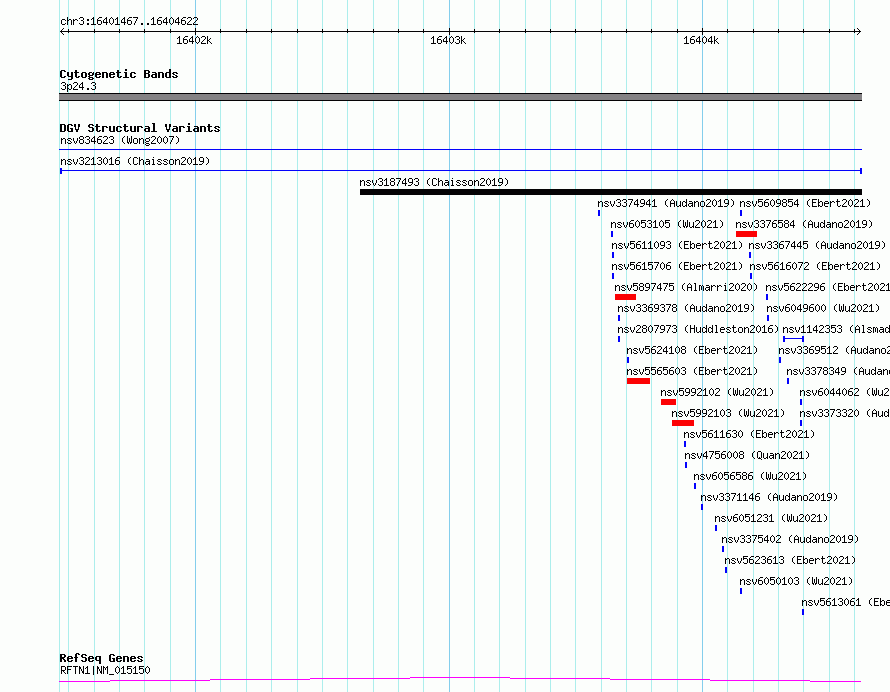
Task: Click the magenta RFTN1 gene line
Action: click(460, 679)
